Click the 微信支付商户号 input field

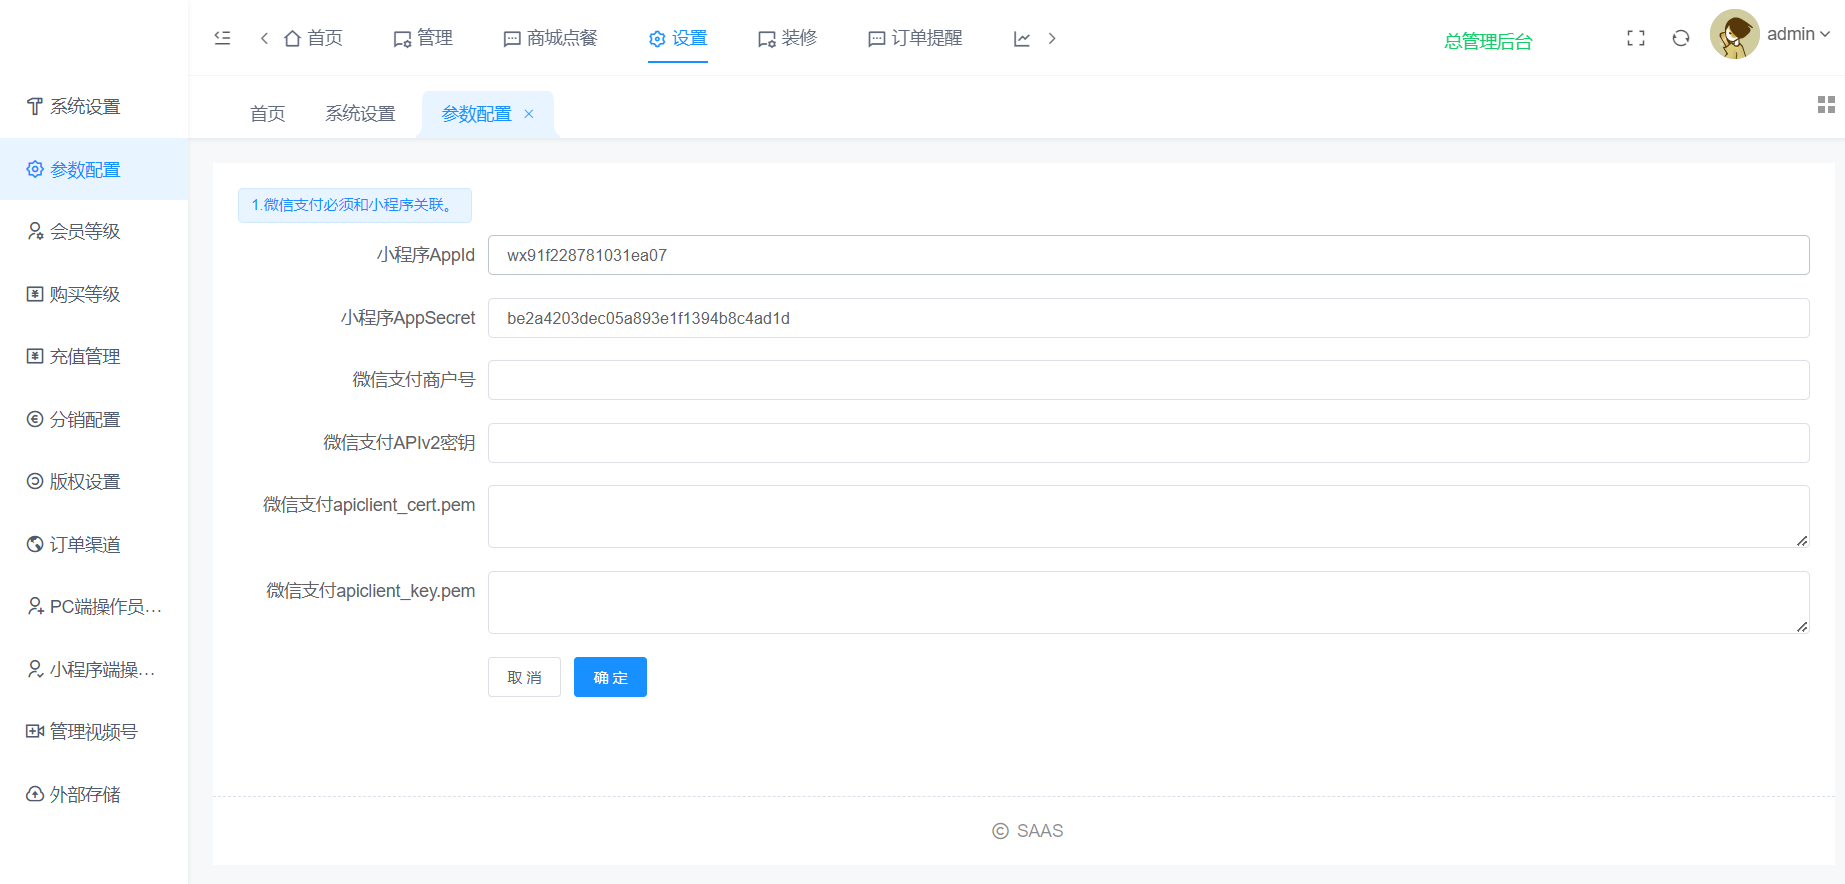1148,380
